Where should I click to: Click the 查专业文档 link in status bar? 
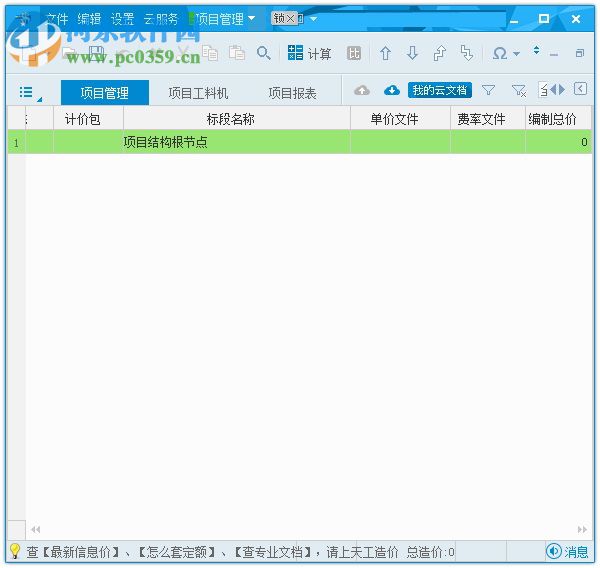coord(271,552)
